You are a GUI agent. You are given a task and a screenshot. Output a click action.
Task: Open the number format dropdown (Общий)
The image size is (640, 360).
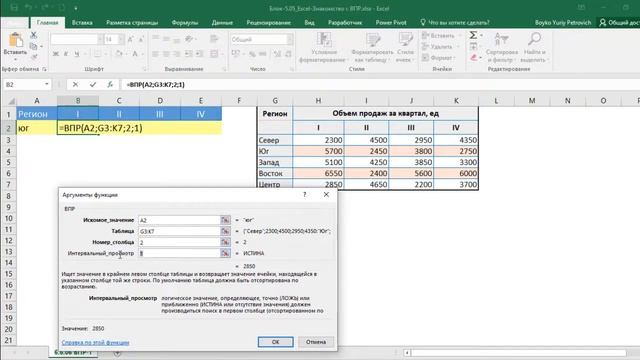tap(290, 39)
